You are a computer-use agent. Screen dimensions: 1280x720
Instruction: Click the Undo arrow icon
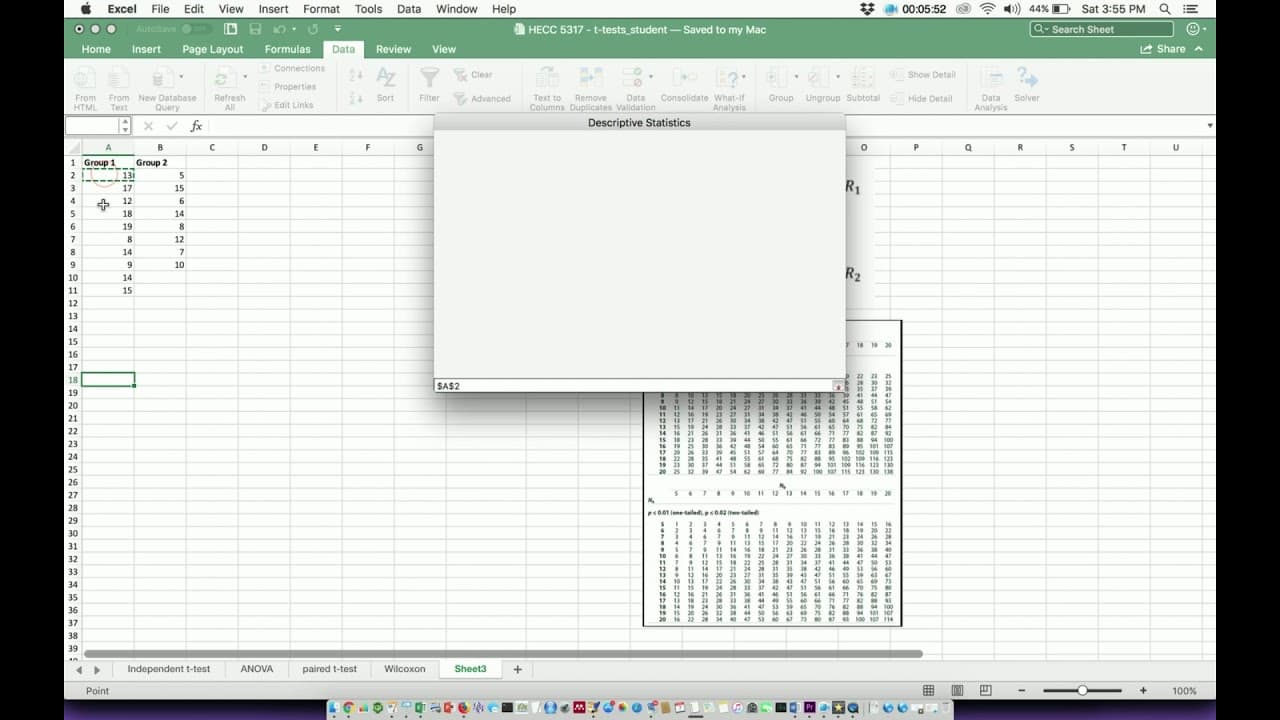tap(280, 29)
